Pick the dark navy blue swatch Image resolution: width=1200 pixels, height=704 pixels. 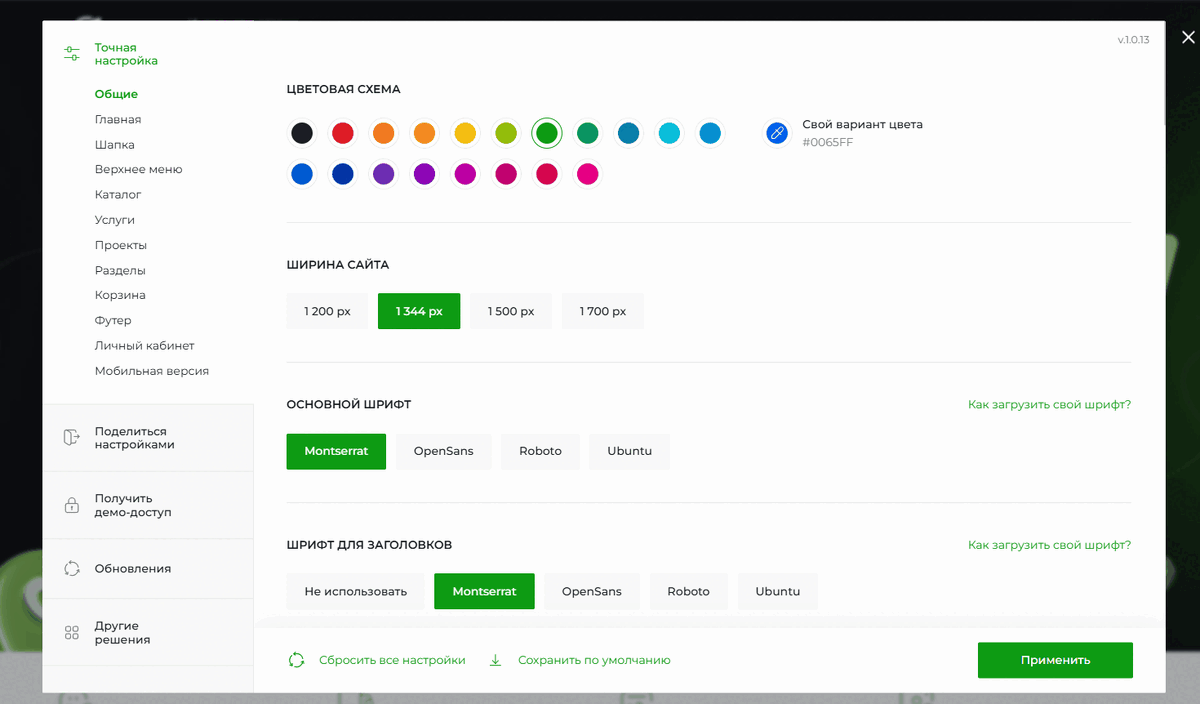pos(343,174)
